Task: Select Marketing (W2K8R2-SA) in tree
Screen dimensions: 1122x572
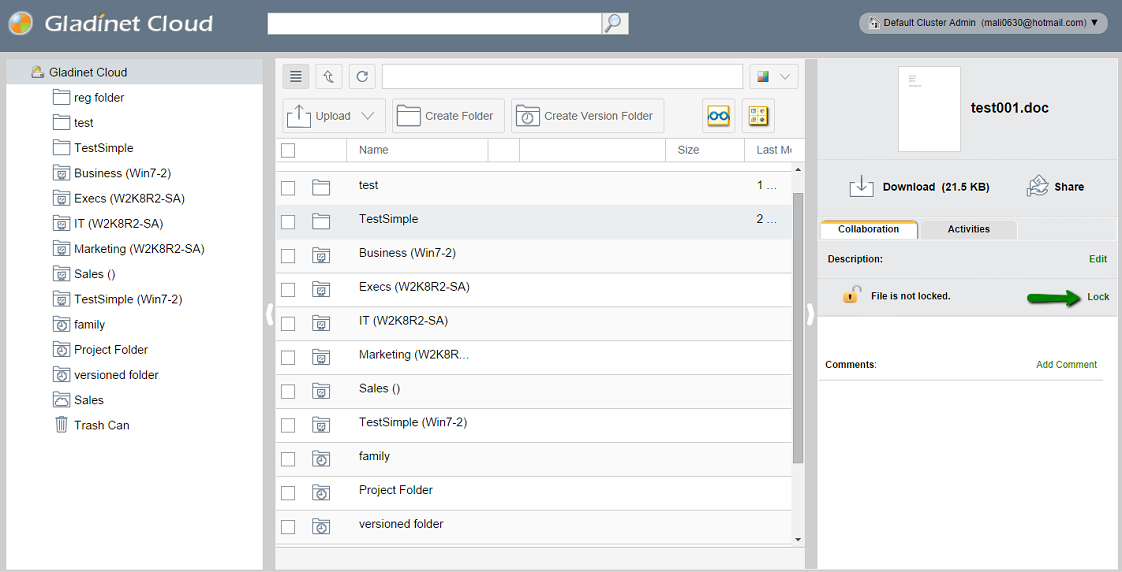Action: (139, 249)
